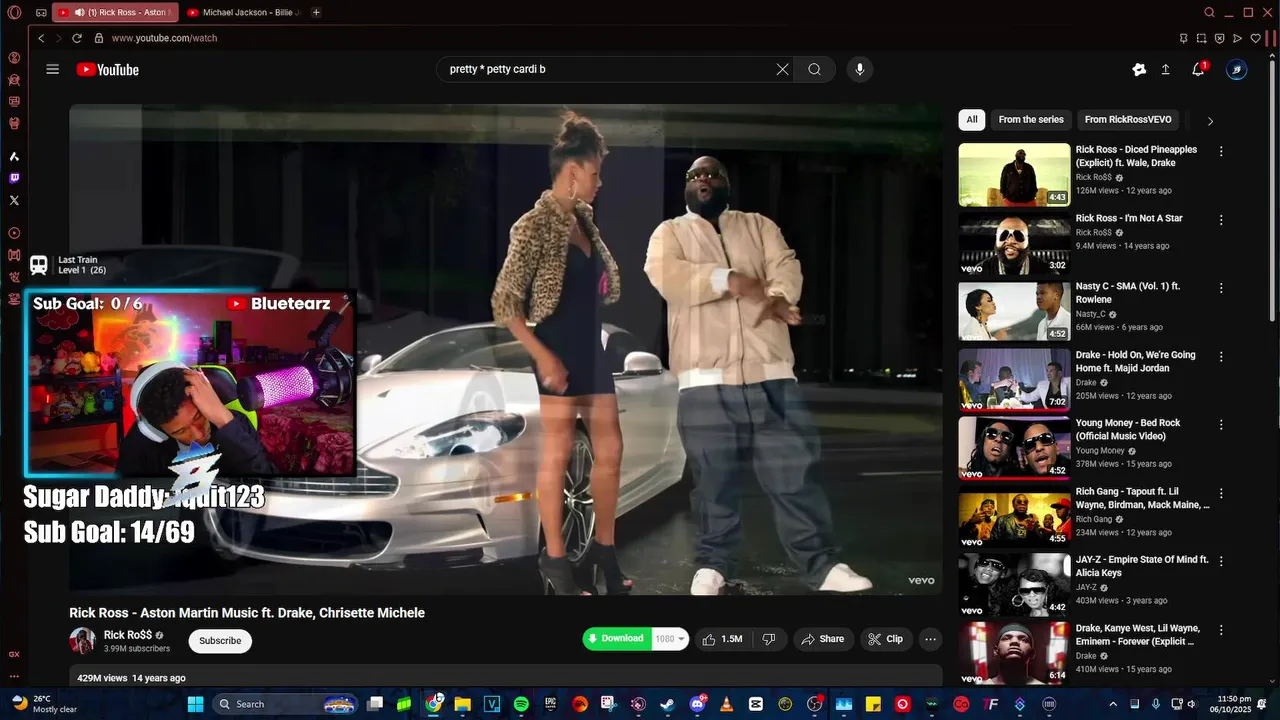Open the upload/create arrow icon
The height and width of the screenshot is (720, 1280).
(1165, 69)
